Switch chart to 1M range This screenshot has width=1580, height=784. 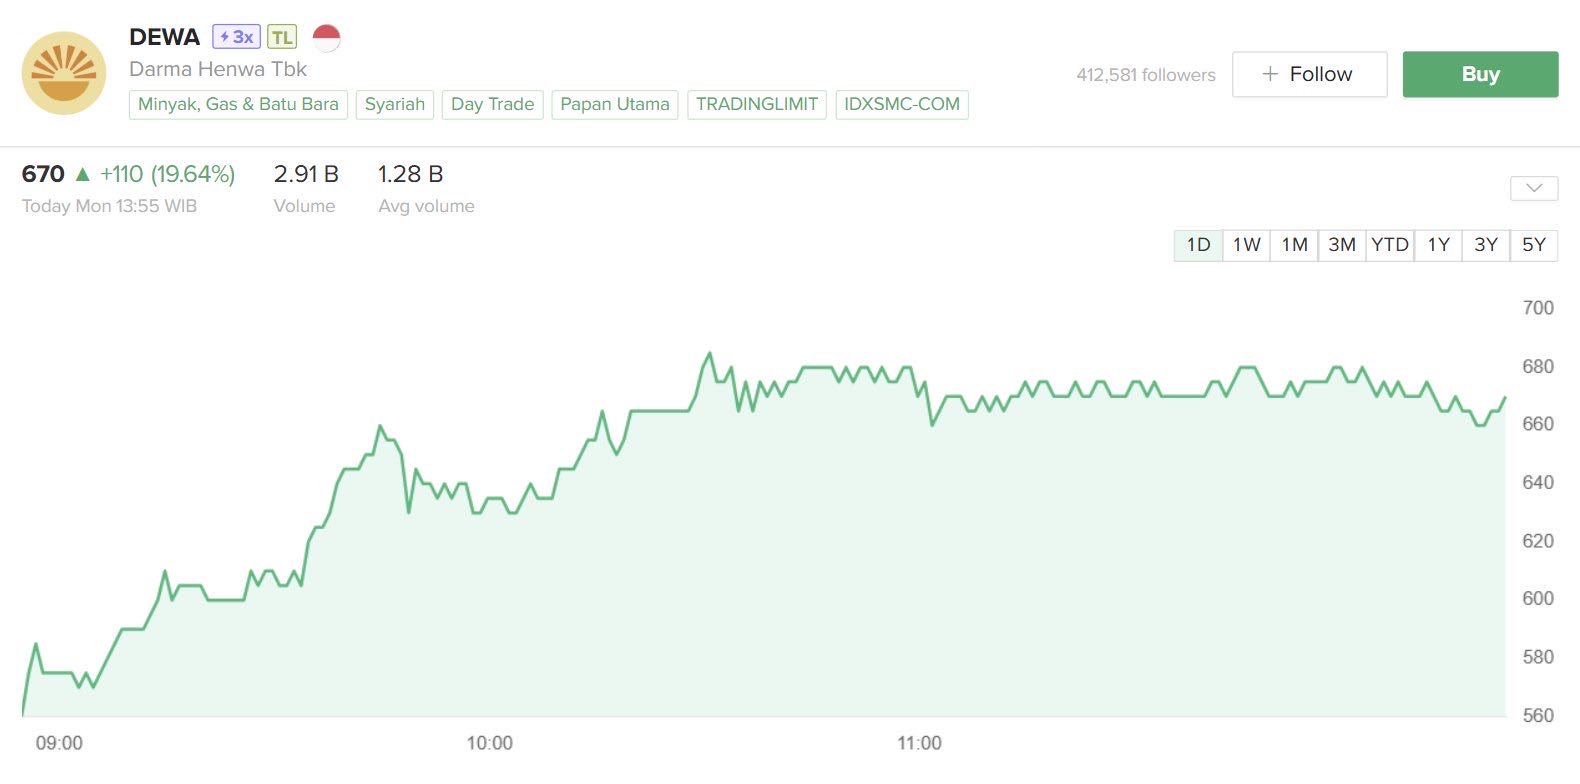pos(1294,245)
